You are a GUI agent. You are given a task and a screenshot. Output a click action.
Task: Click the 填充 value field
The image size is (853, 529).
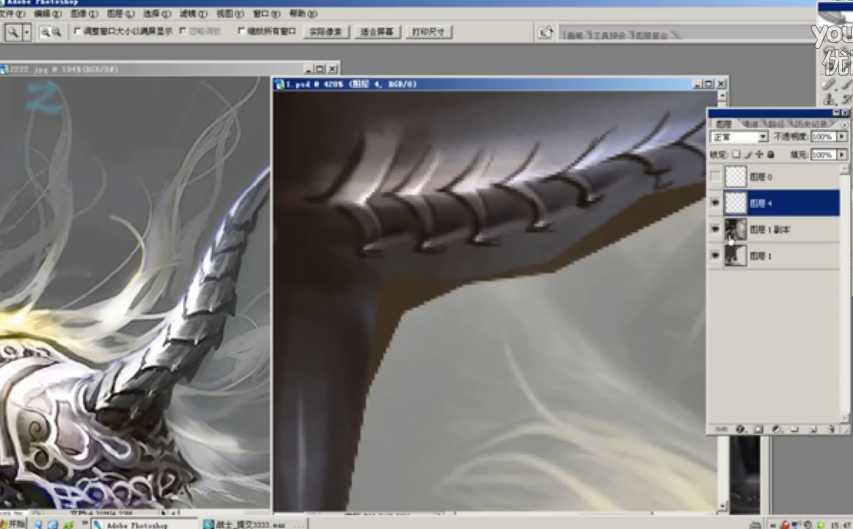click(823, 155)
